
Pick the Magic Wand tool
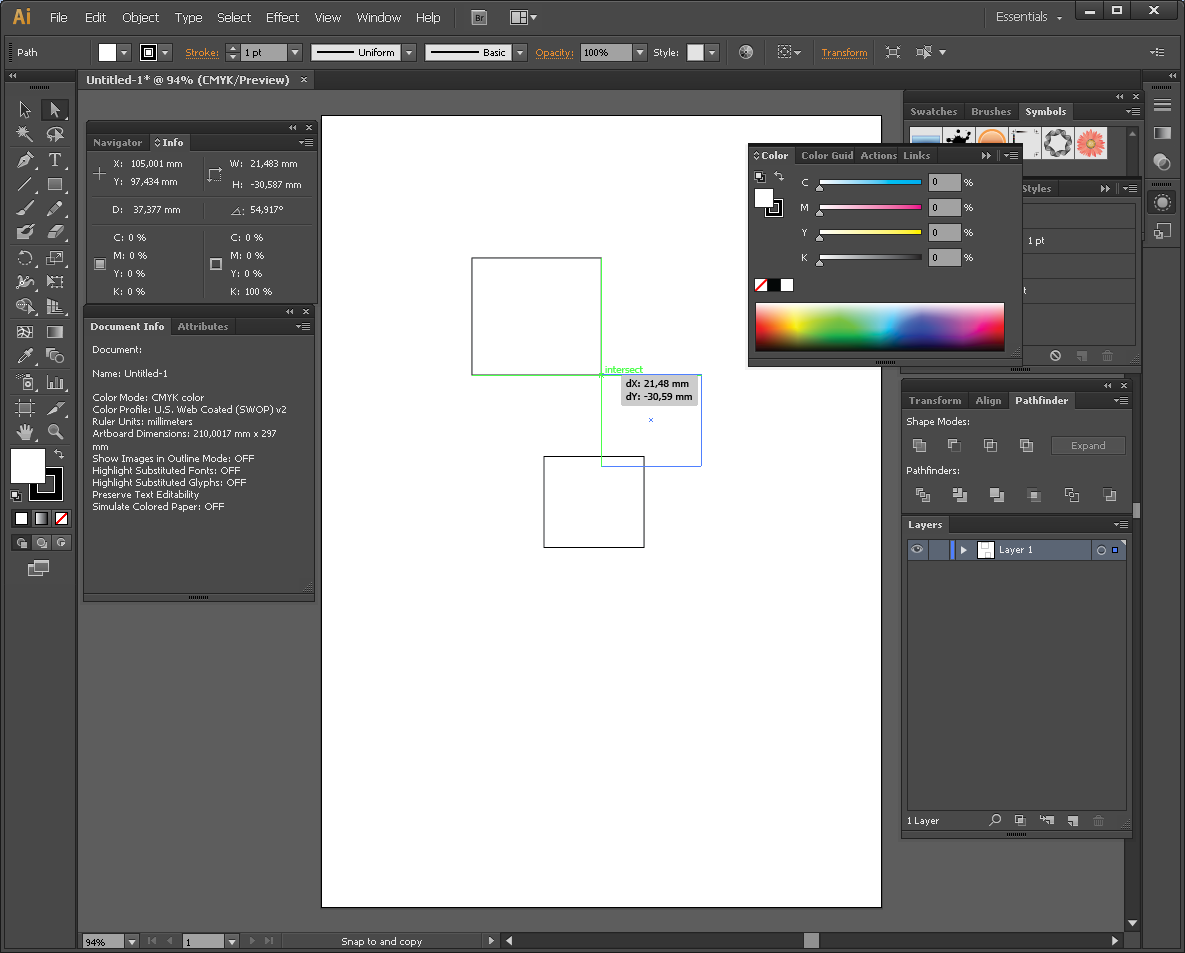[x=25, y=134]
